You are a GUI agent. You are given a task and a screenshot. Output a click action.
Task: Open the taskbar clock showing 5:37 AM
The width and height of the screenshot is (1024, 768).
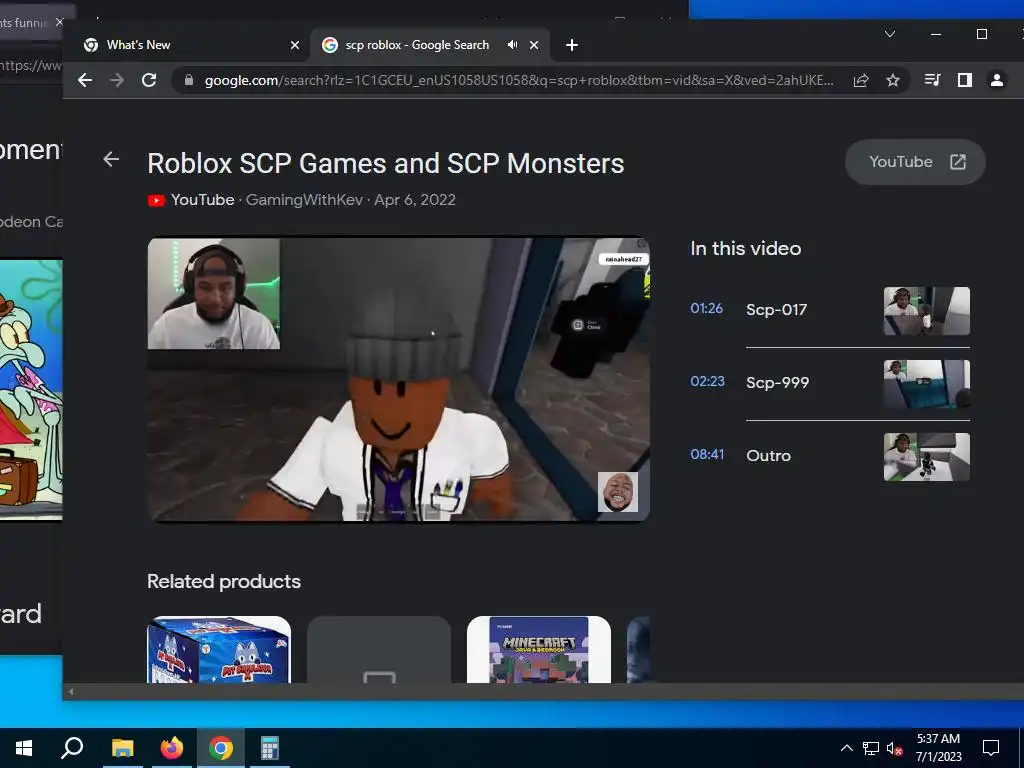tap(938, 748)
